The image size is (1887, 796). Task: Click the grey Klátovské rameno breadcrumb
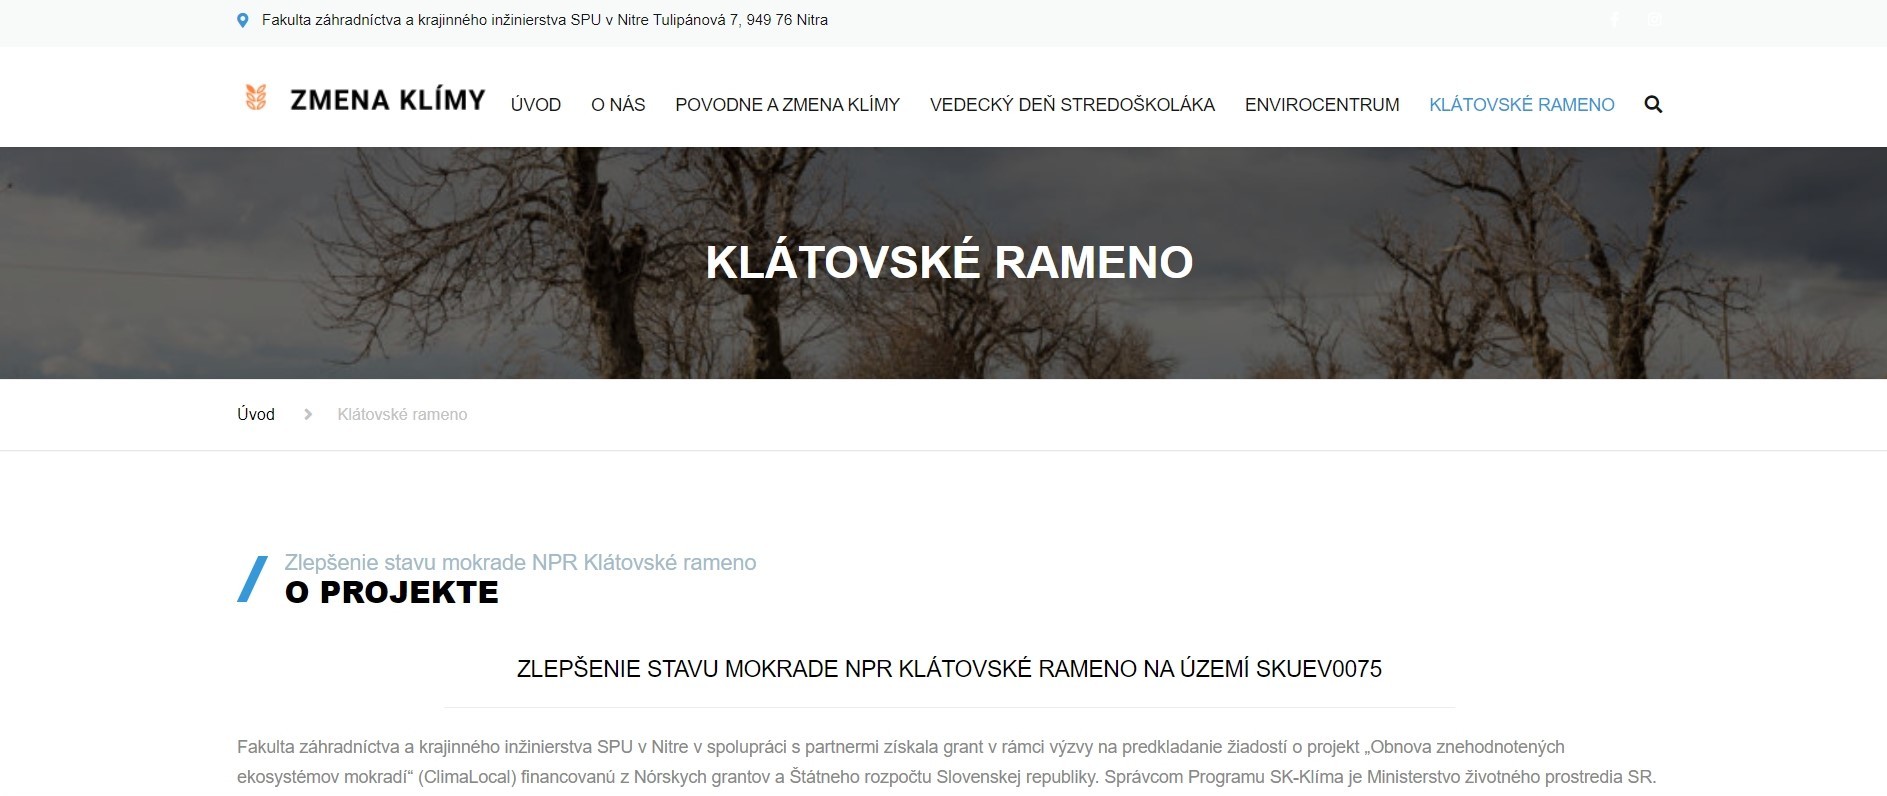[402, 414]
